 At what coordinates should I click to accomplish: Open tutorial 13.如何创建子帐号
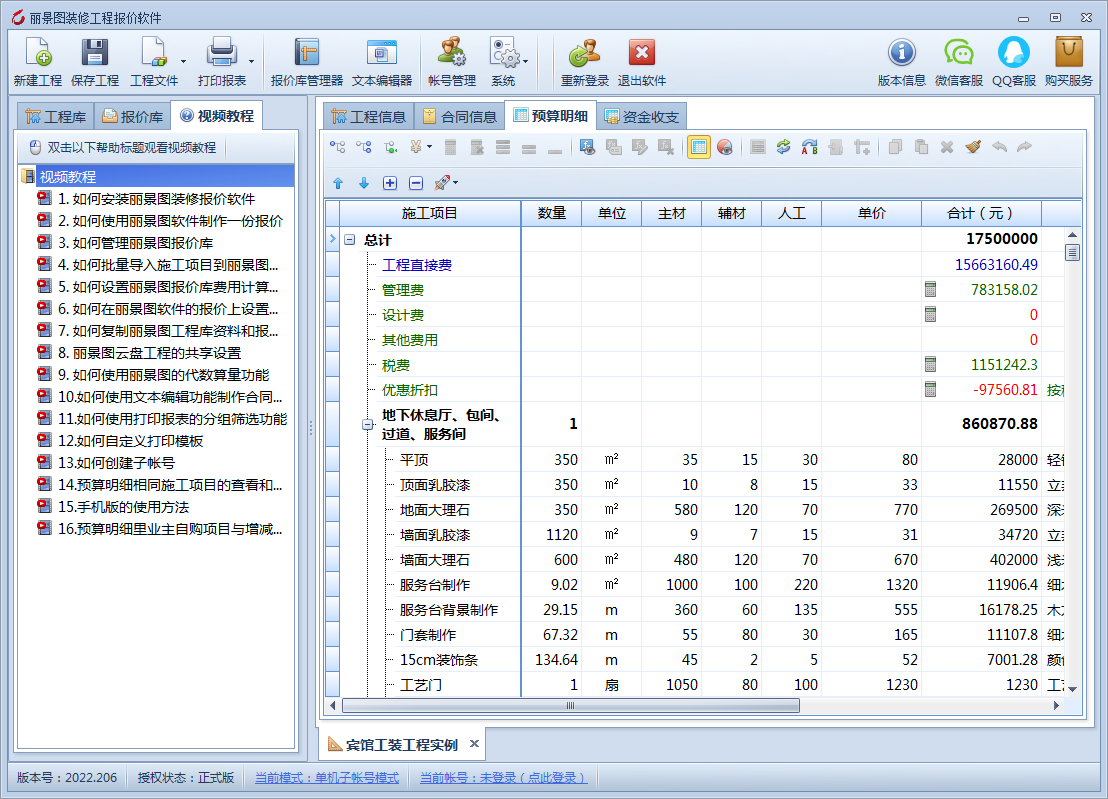tap(115, 462)
